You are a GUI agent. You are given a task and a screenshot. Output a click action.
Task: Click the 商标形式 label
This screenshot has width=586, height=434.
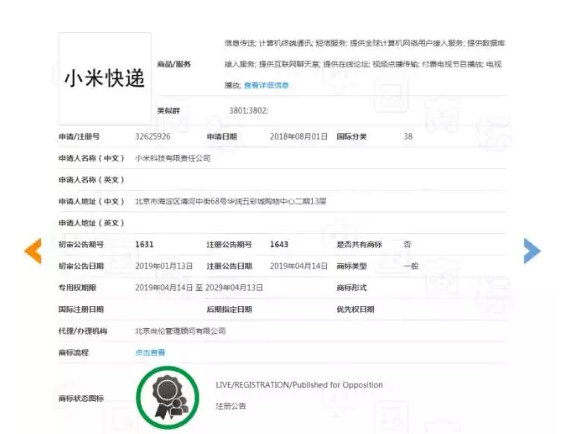point(351,288)
